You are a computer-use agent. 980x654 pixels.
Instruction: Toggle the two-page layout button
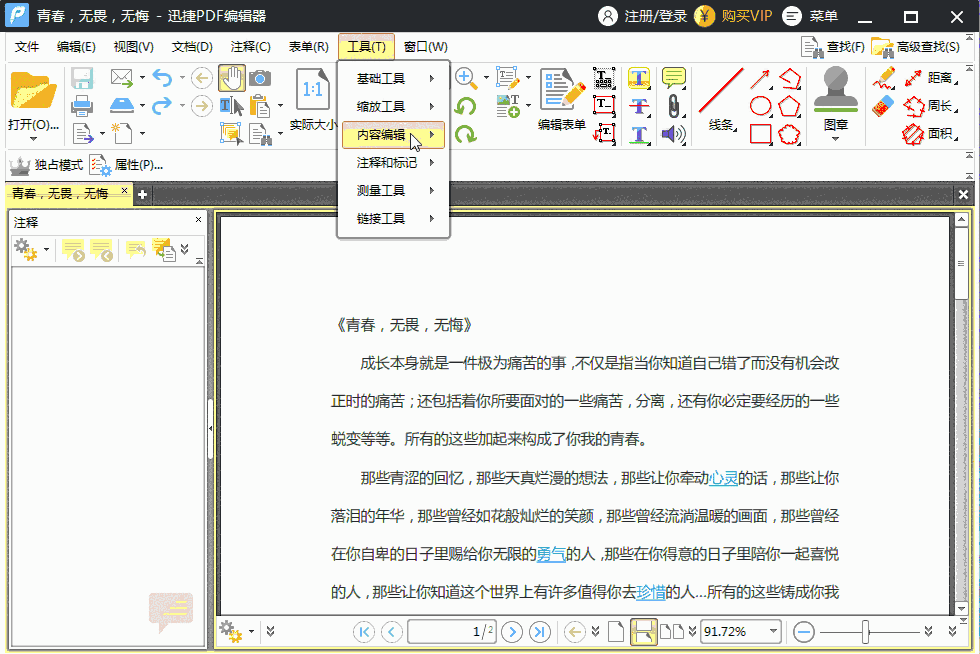672,631
